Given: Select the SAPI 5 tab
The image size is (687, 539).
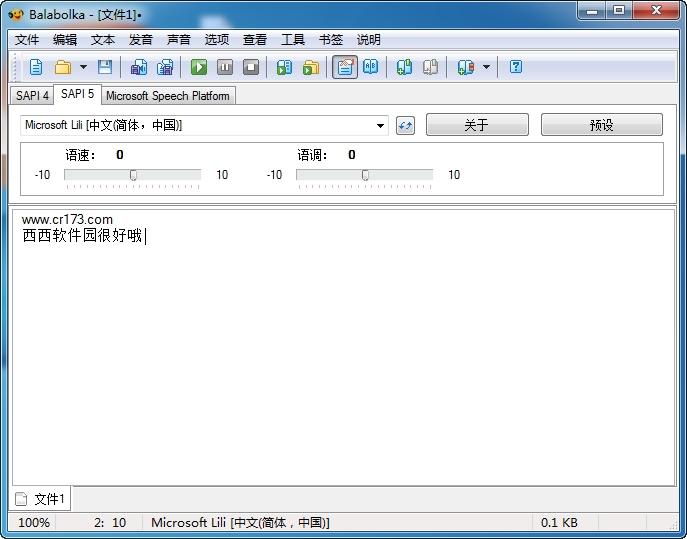Looking at the screenshot, I should click(x=78, y=94).
